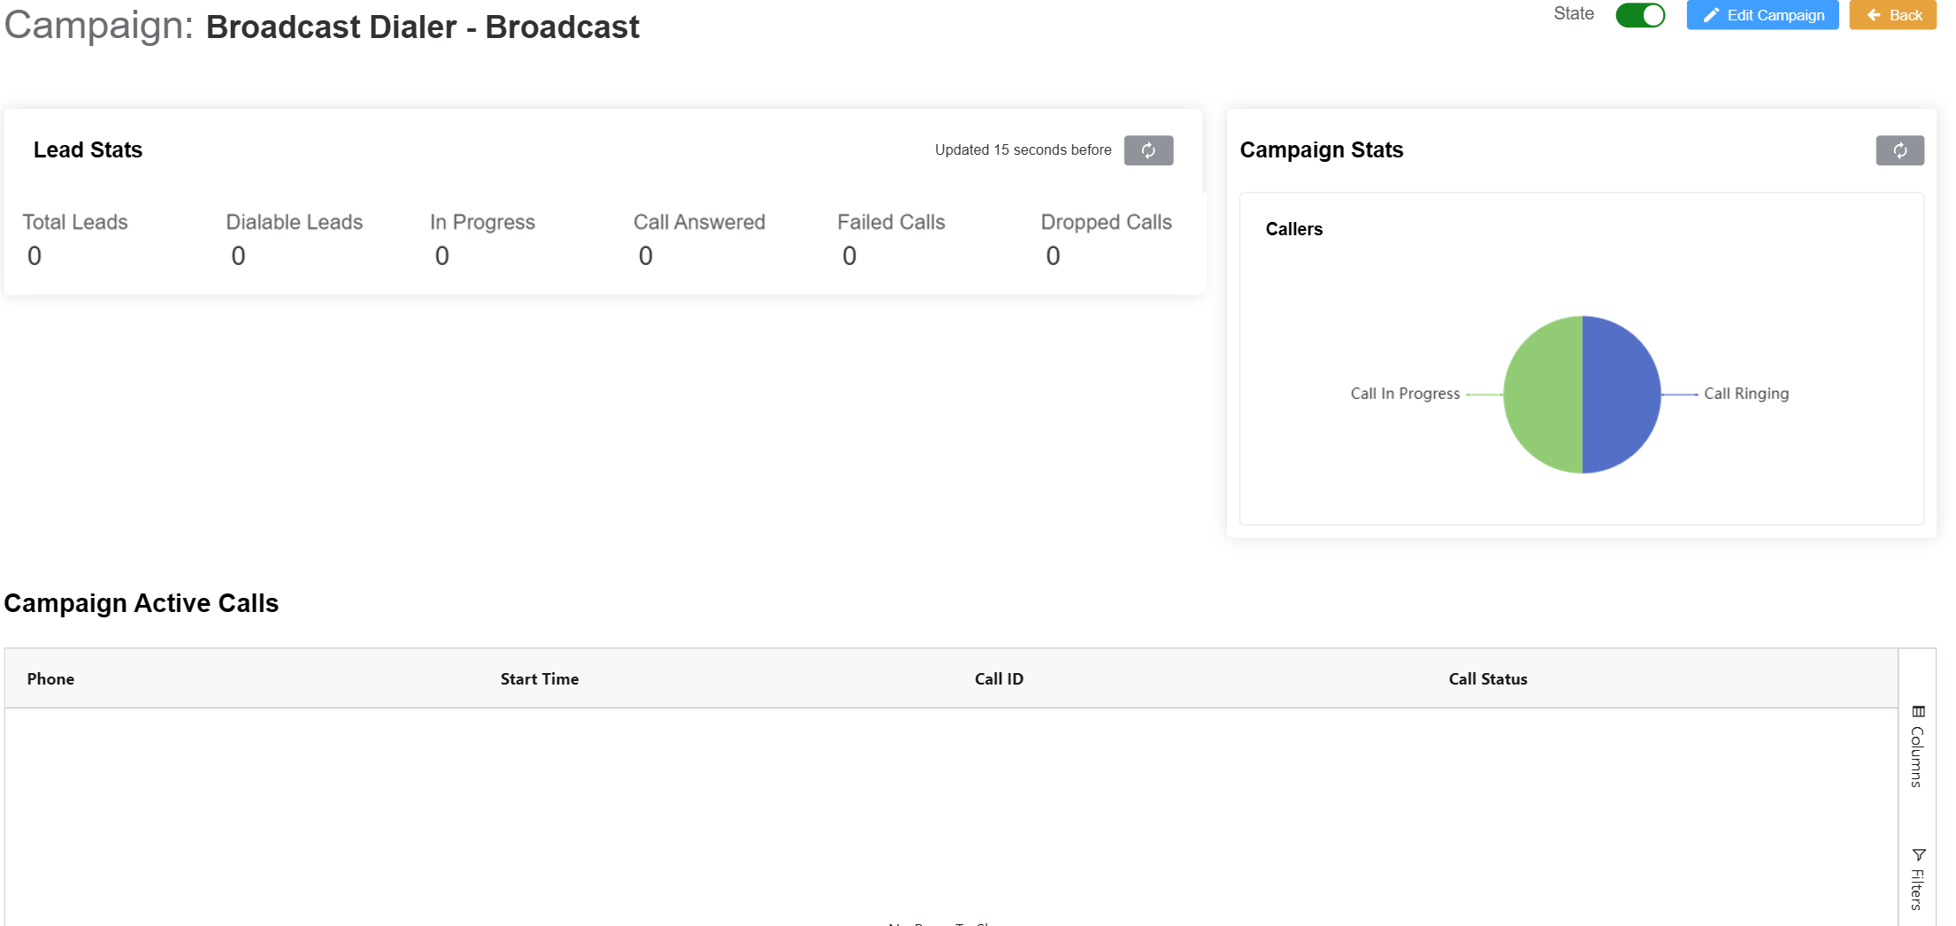The width and height of the screenshot is (1956, 926).
Task: Sort by the Phone column header
Action: [50, 678]
